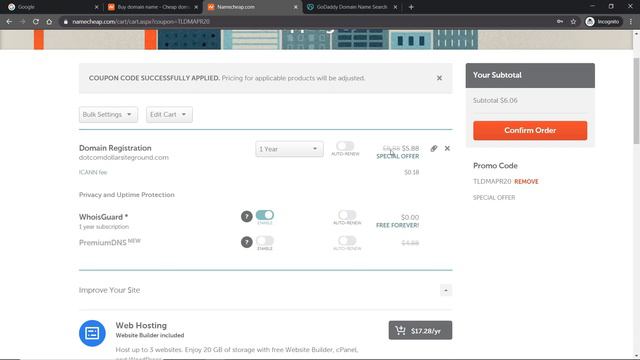Viewport: 640px width, 360px height.
Task: Click the edit pencil for domain registration
Action: [x=434, y=148]
